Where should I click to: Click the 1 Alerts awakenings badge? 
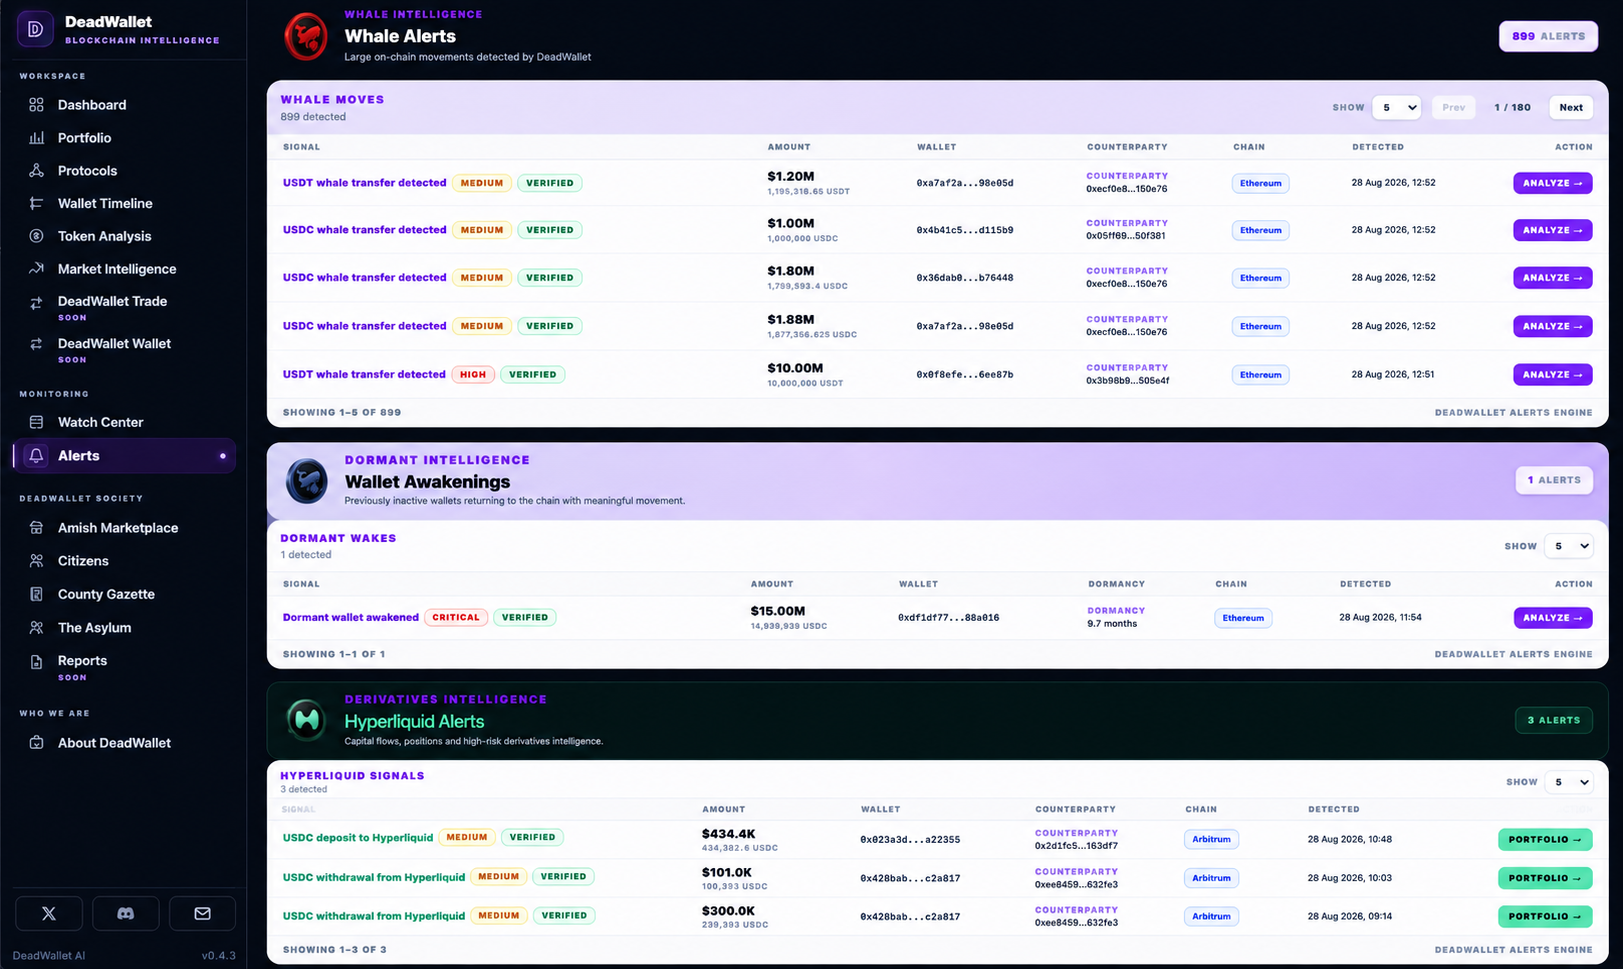coord(1553,480)
